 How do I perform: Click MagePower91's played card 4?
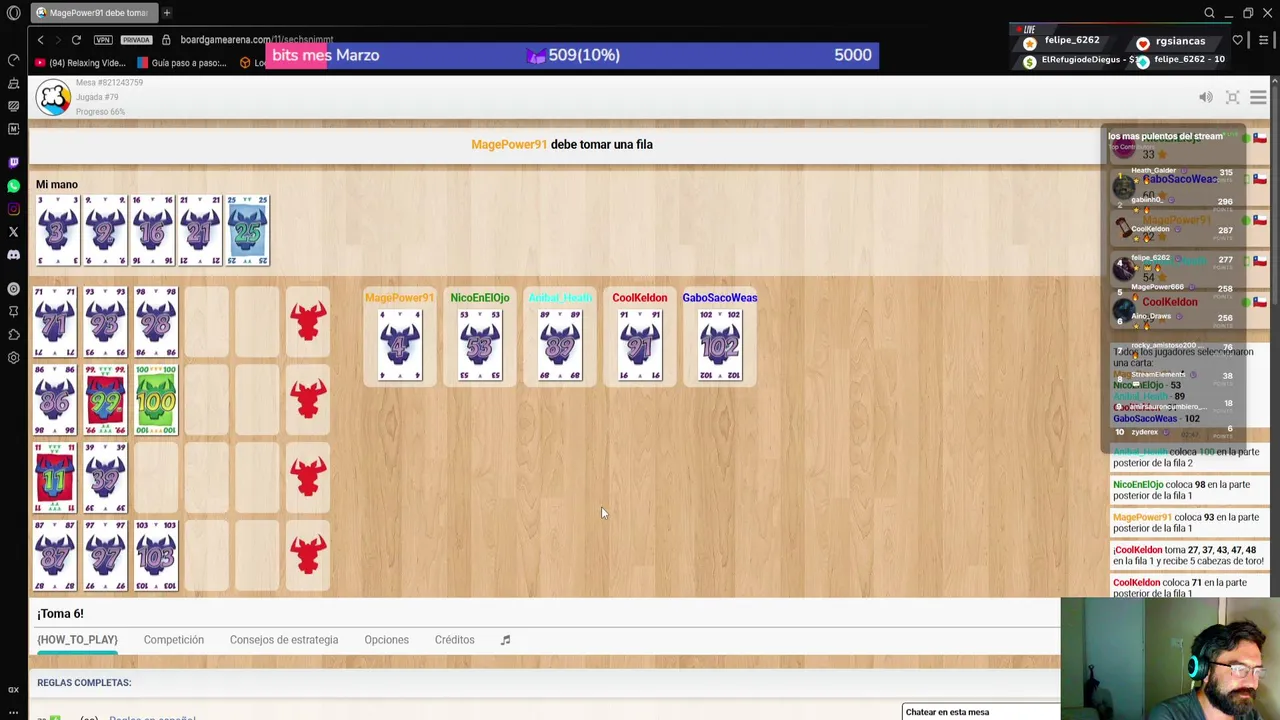coord(400,345)
